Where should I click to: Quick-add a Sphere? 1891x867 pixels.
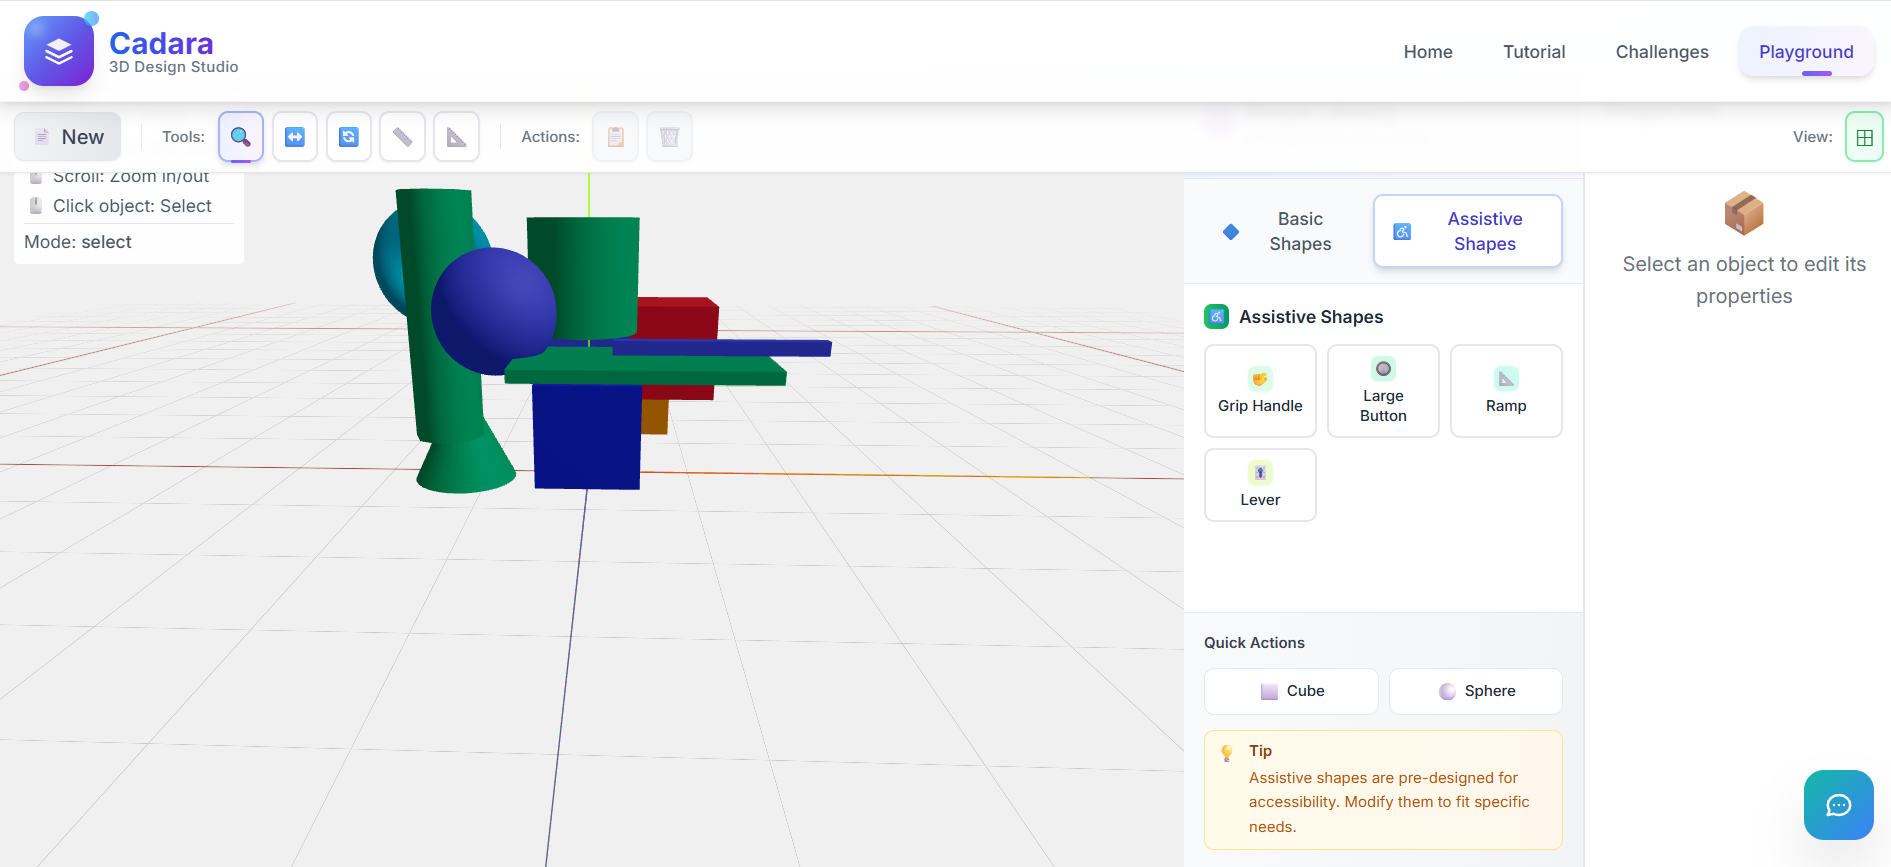coord(1476,691)
